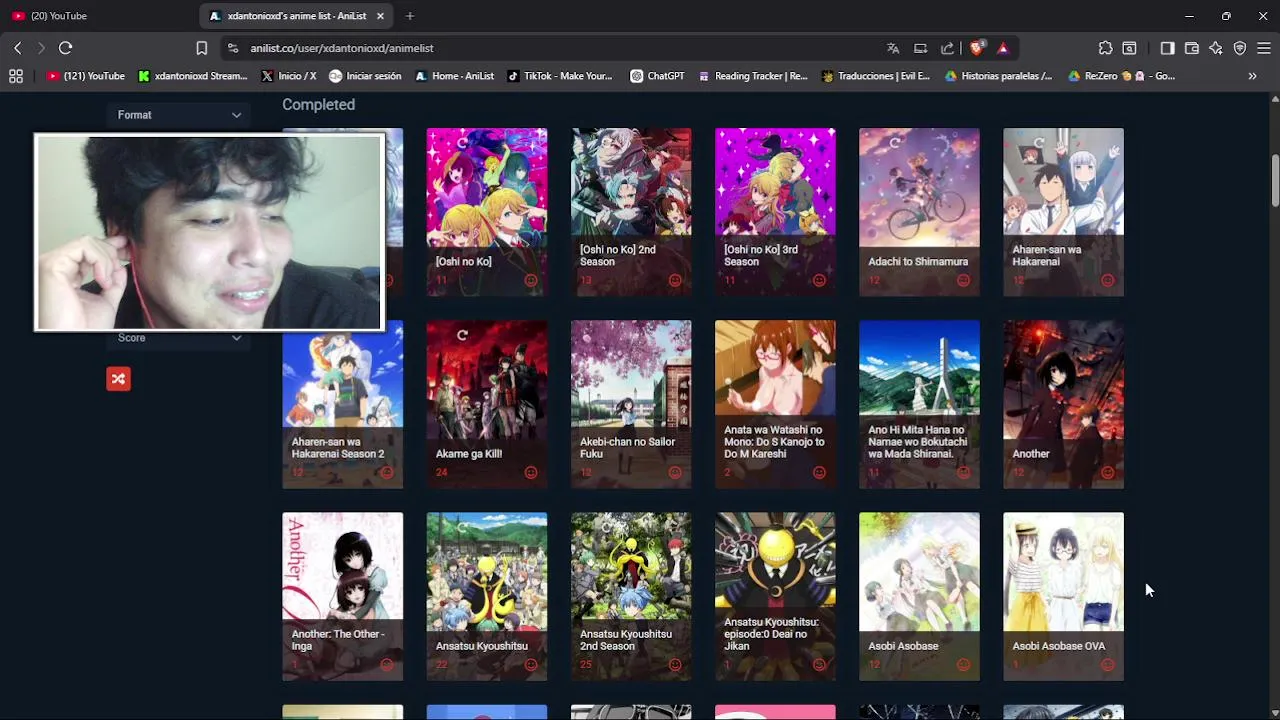Bookmark this page using the bookmark icon
Image resolution: width=1280 pixels, height=720 pixels.
point(201,48)
